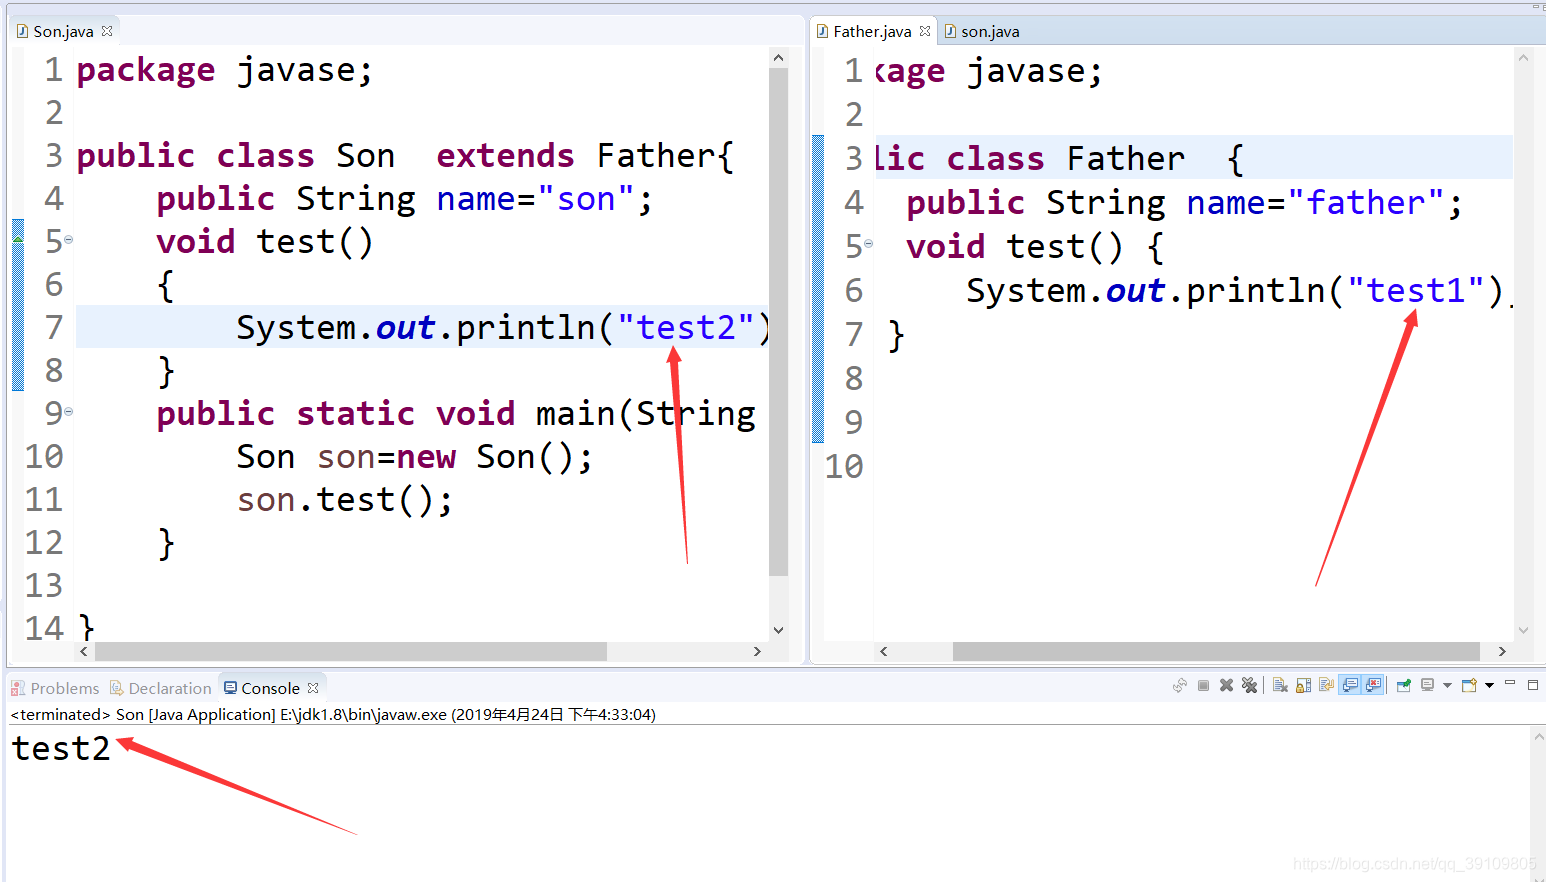Click Son.java vertical scrollbar thumb
This screenshot has height=882, width=1546.
point(778,322)
